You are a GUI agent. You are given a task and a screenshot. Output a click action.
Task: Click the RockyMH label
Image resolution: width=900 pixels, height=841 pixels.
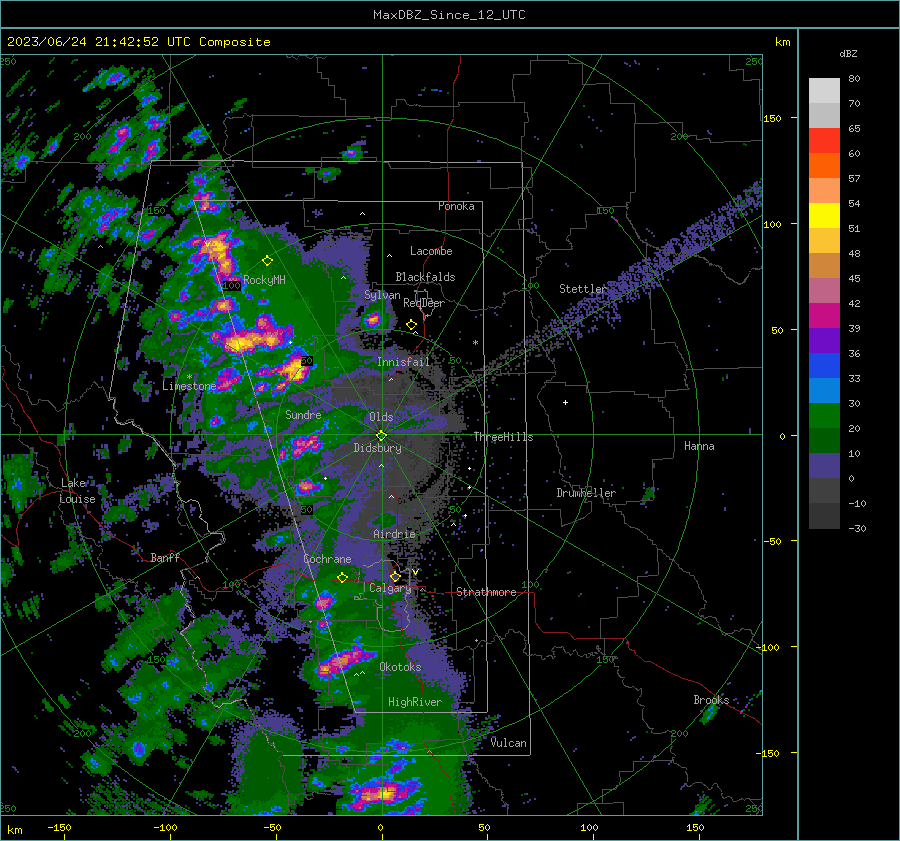(x=264, y=280)
